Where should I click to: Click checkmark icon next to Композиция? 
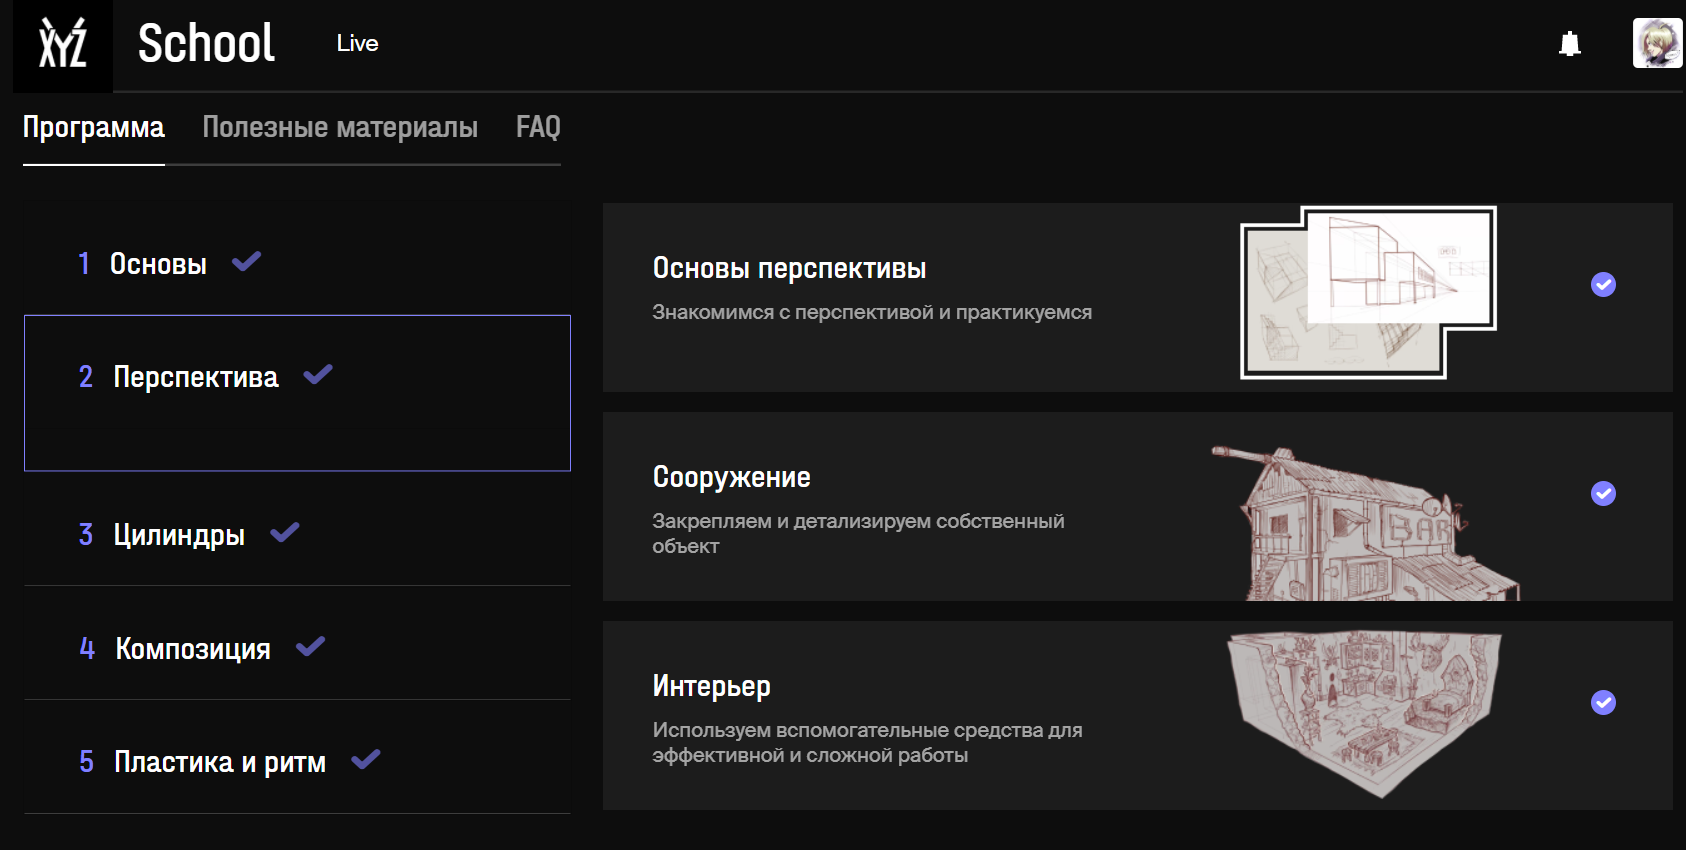point(311,647)
